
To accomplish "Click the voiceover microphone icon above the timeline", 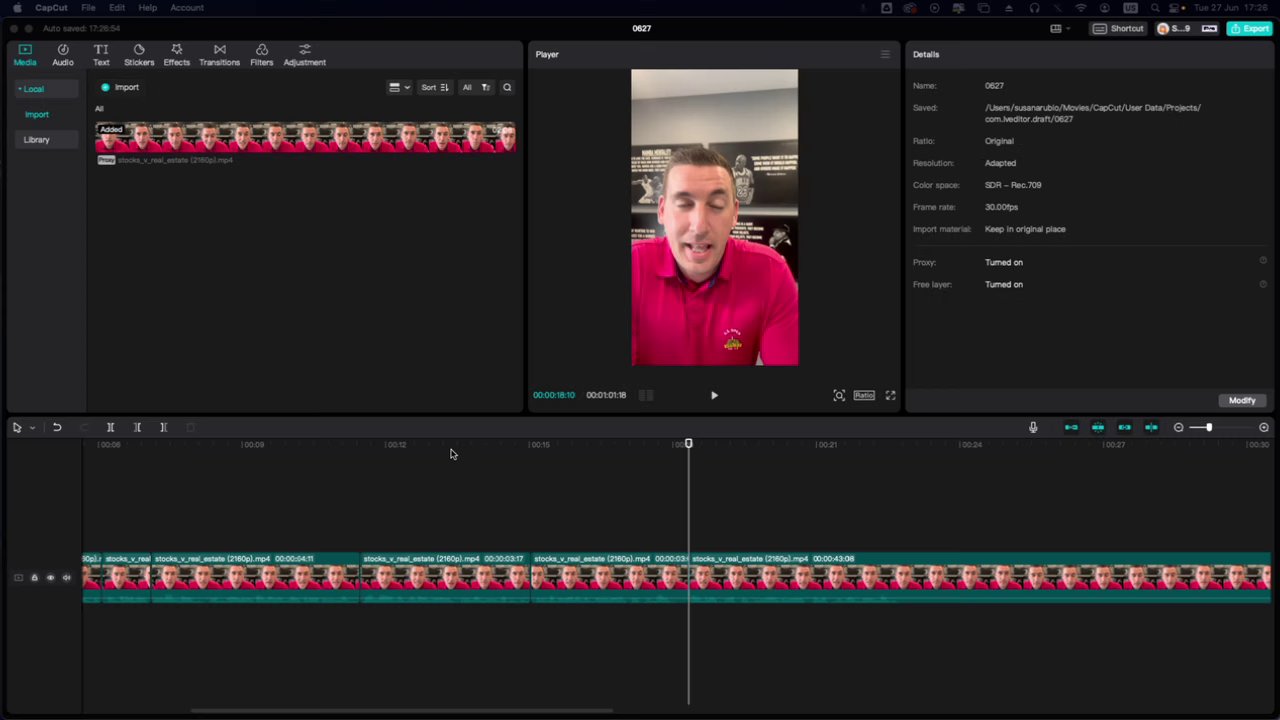I will [x=1033, y=427].
